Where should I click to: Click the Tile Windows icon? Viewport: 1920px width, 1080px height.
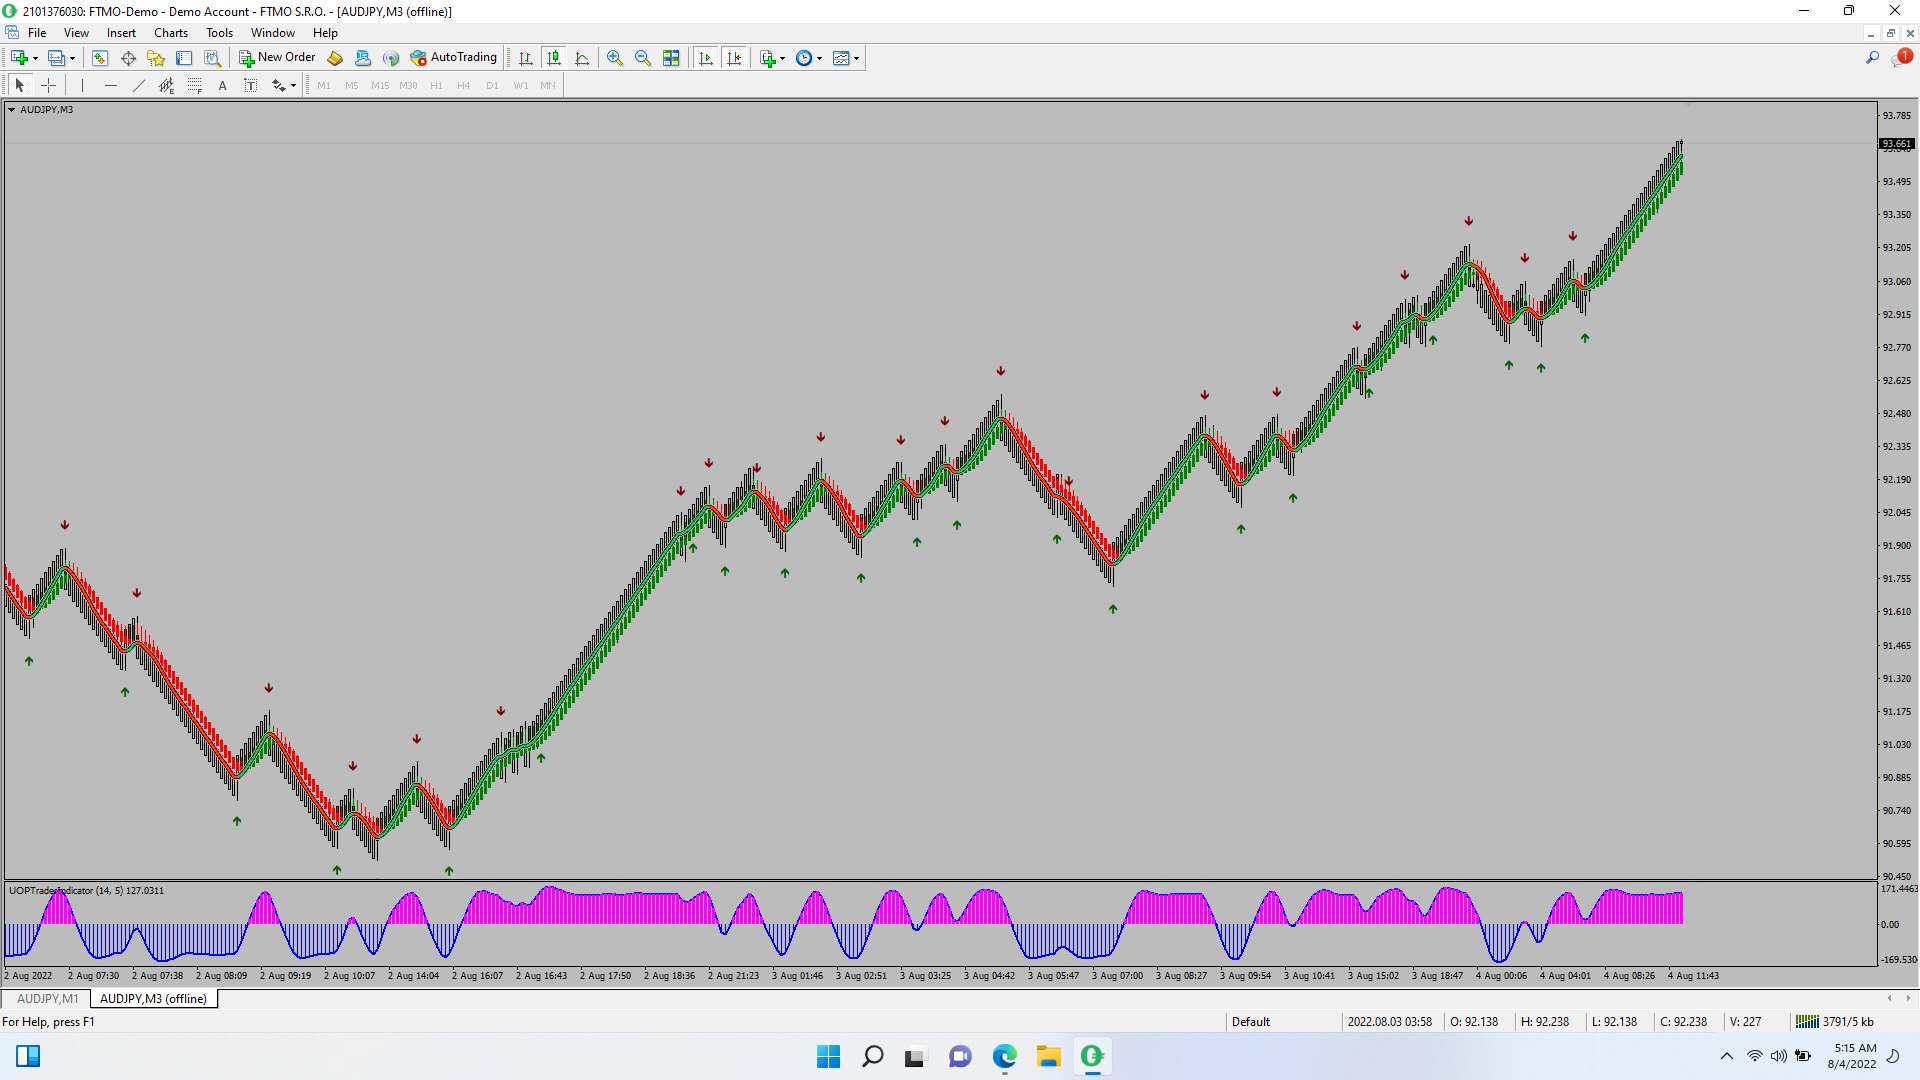coord(671,58)
